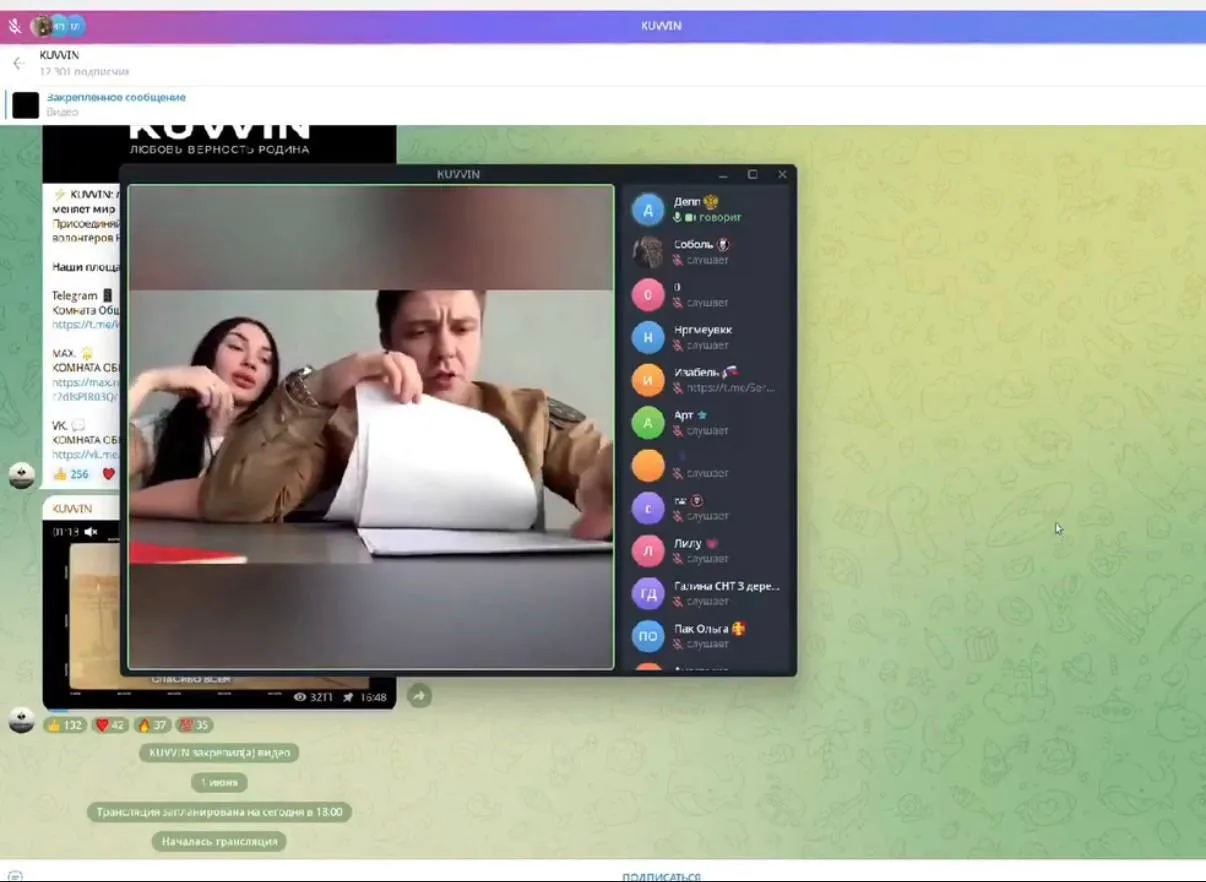The width and height of the screenshot is (1206, 882).
Task: Minimize the KUVVIN video chat window
Action: coord(723,175)
